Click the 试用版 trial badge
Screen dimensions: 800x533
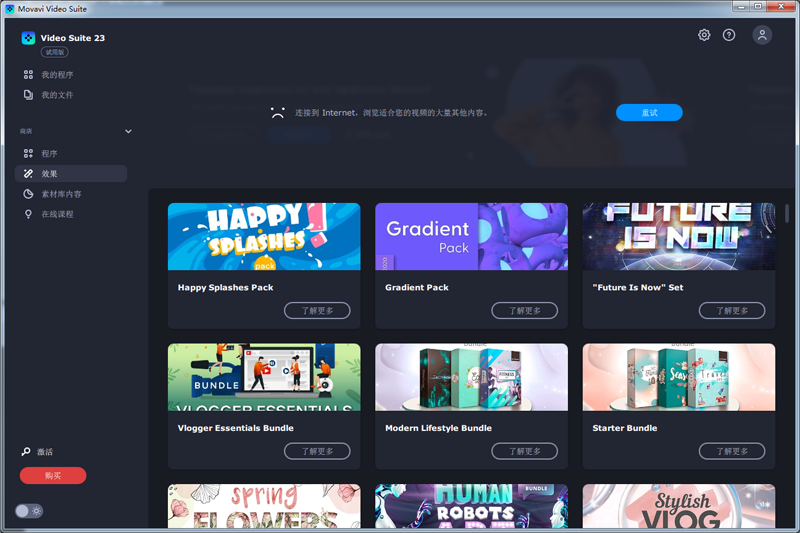coord(55,52)
